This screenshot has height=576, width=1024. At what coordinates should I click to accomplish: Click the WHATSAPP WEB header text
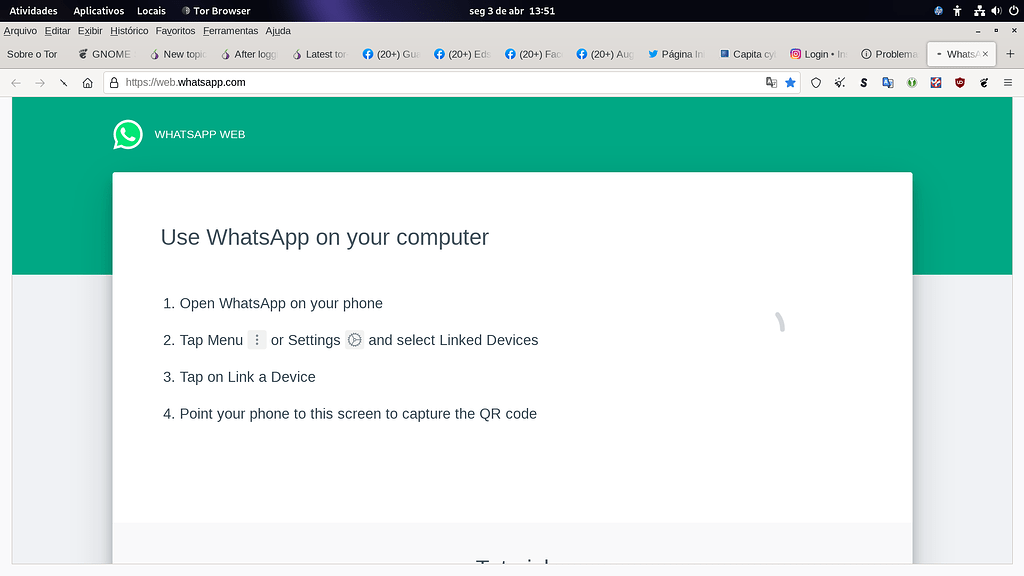click(200, 135)
